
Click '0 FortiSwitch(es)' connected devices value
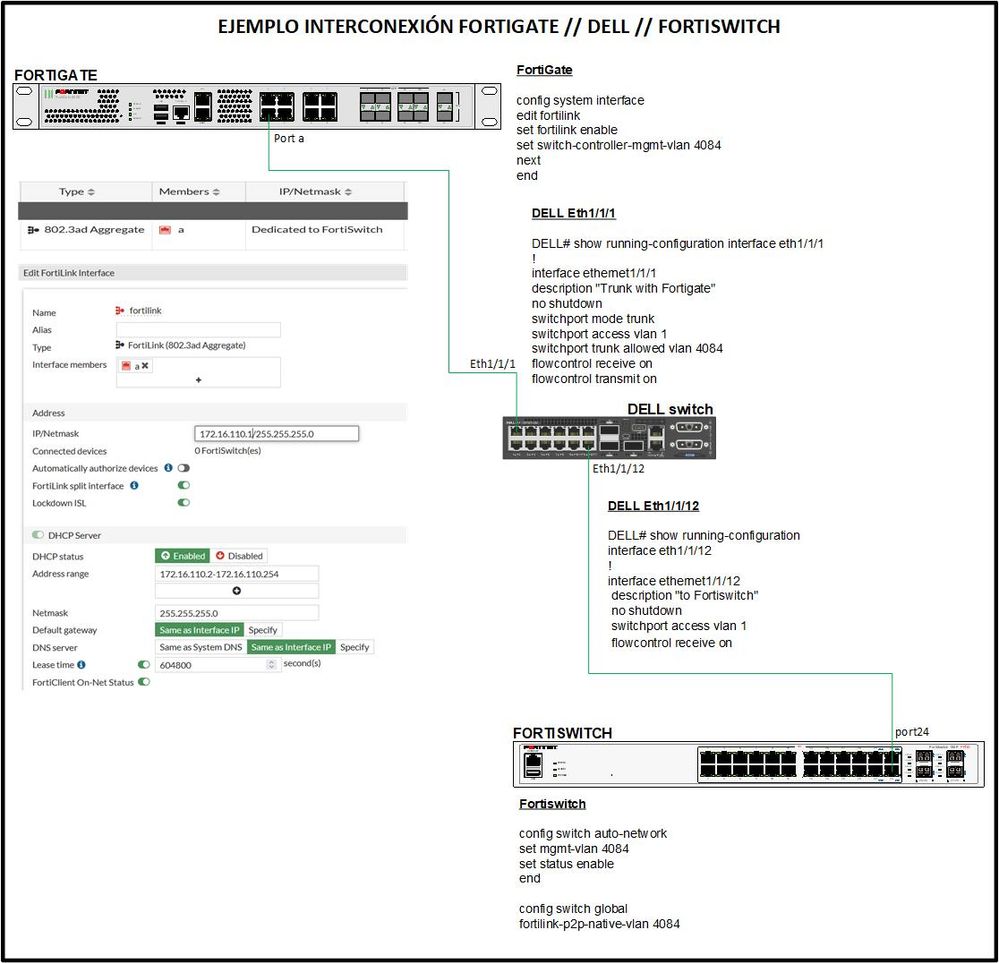[x=227, y=451]
